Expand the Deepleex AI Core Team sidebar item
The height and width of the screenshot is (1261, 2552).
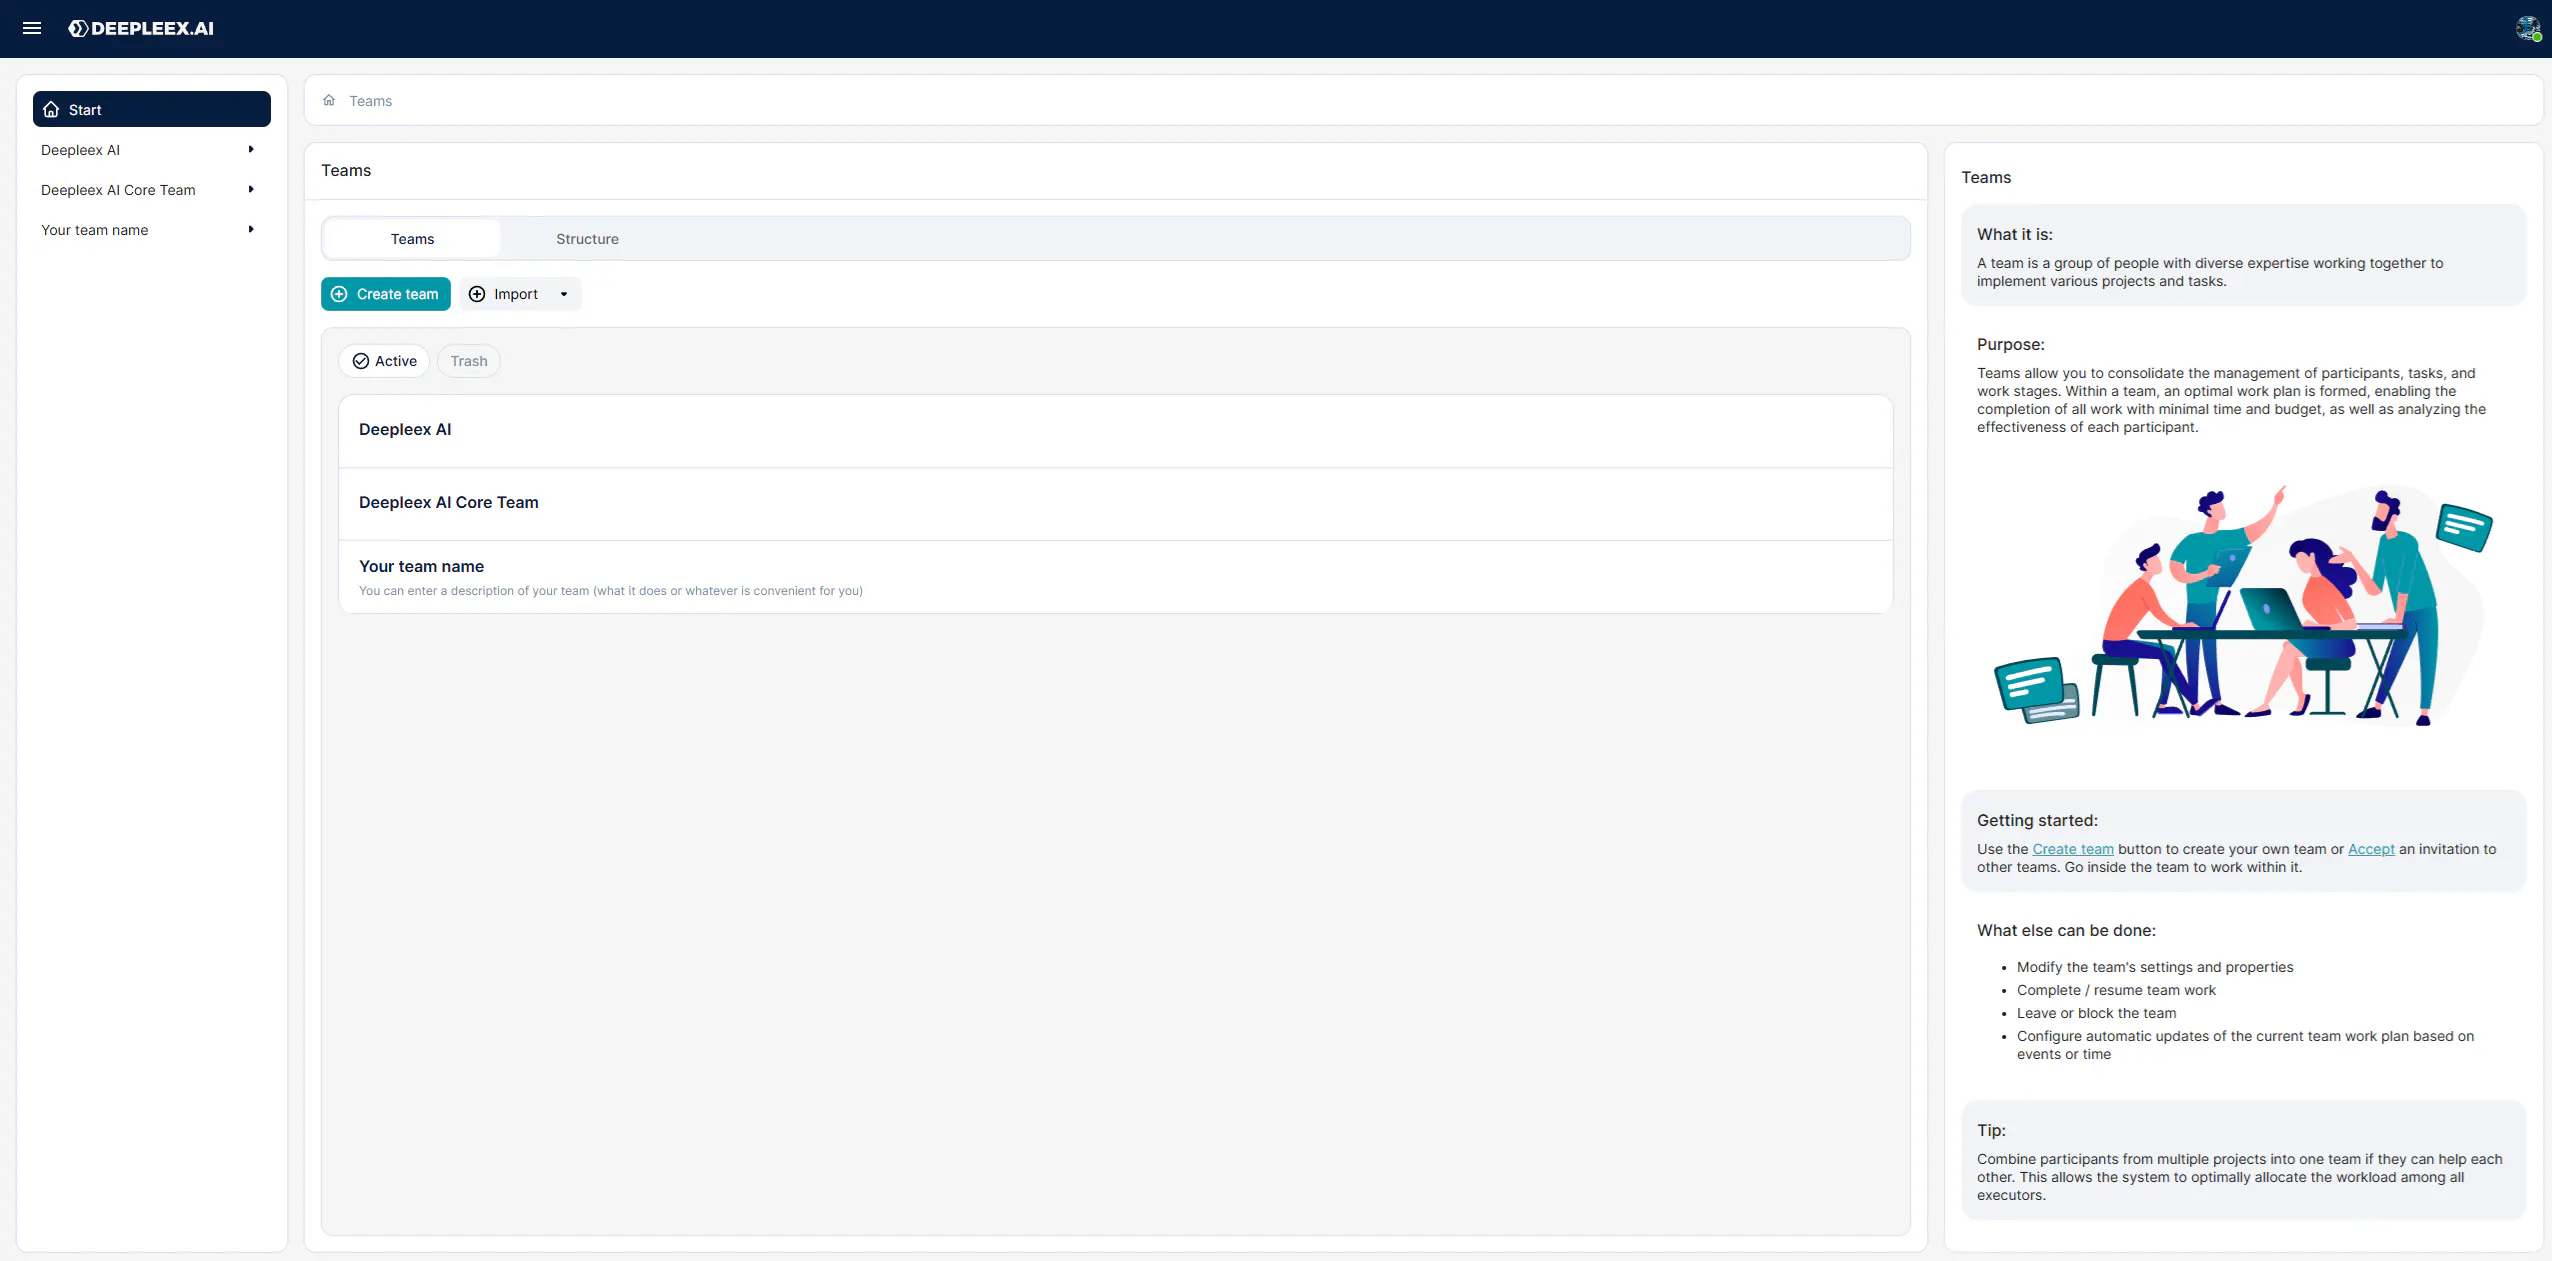pos(251,190)
